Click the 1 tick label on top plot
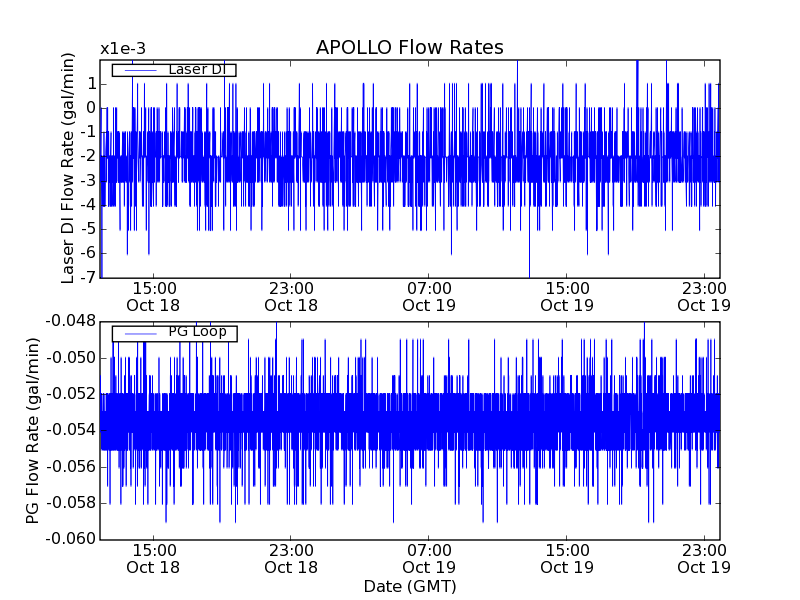Viewport: 800px width, 600px height. (91, 83)
